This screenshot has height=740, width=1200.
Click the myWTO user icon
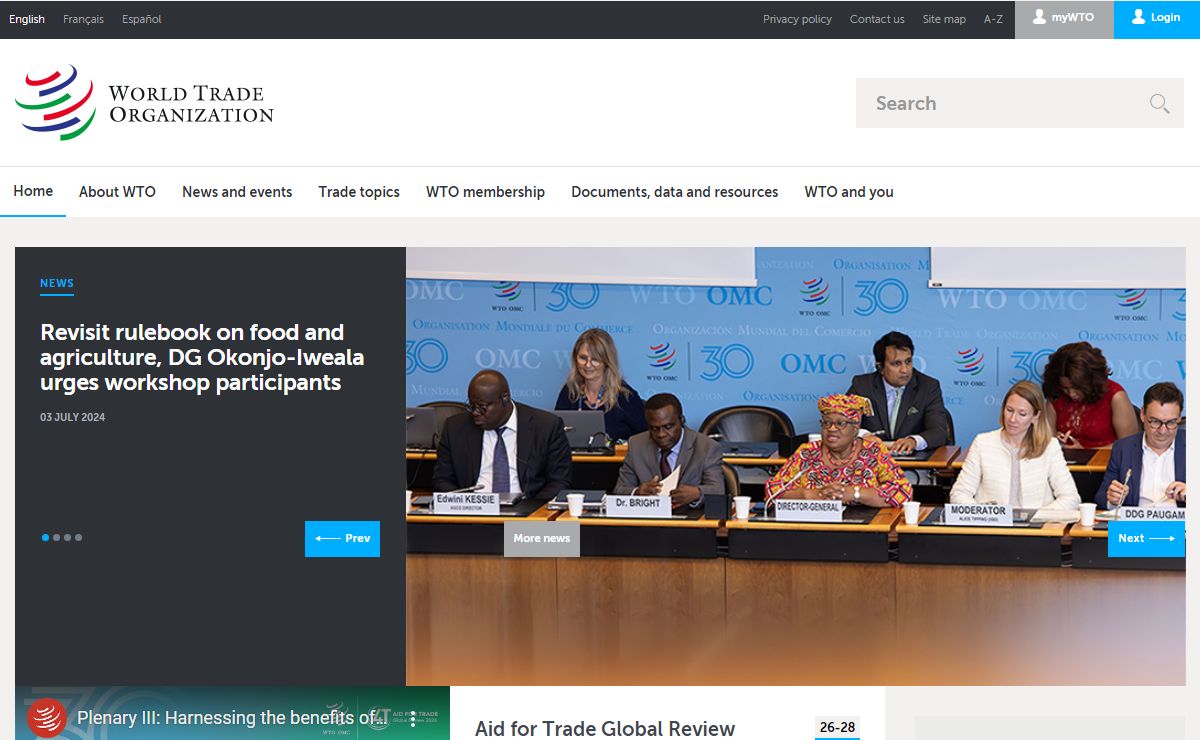[x=1039, y=17]
